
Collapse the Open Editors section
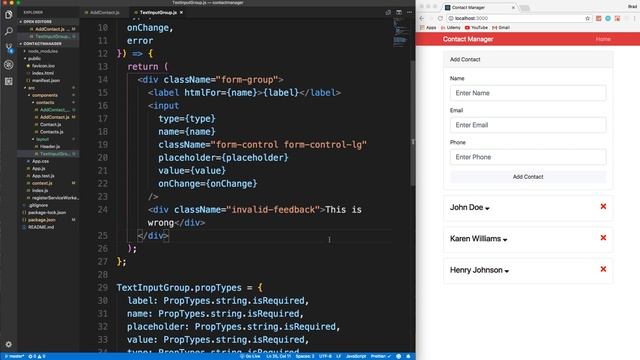click(x=48, y=22)
